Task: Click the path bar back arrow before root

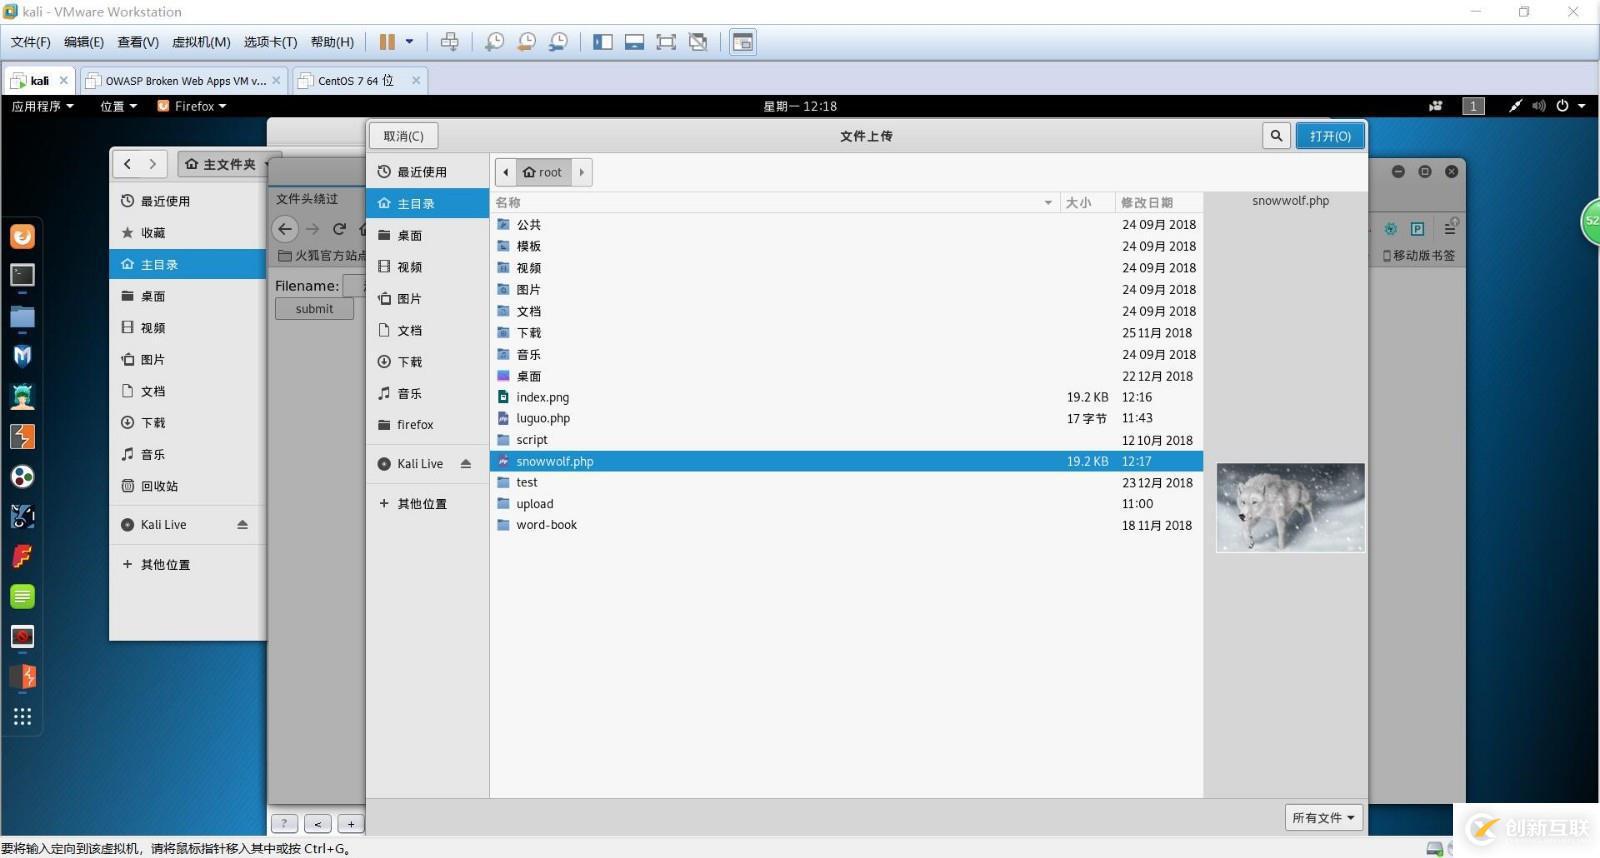Action: [506, 172]
